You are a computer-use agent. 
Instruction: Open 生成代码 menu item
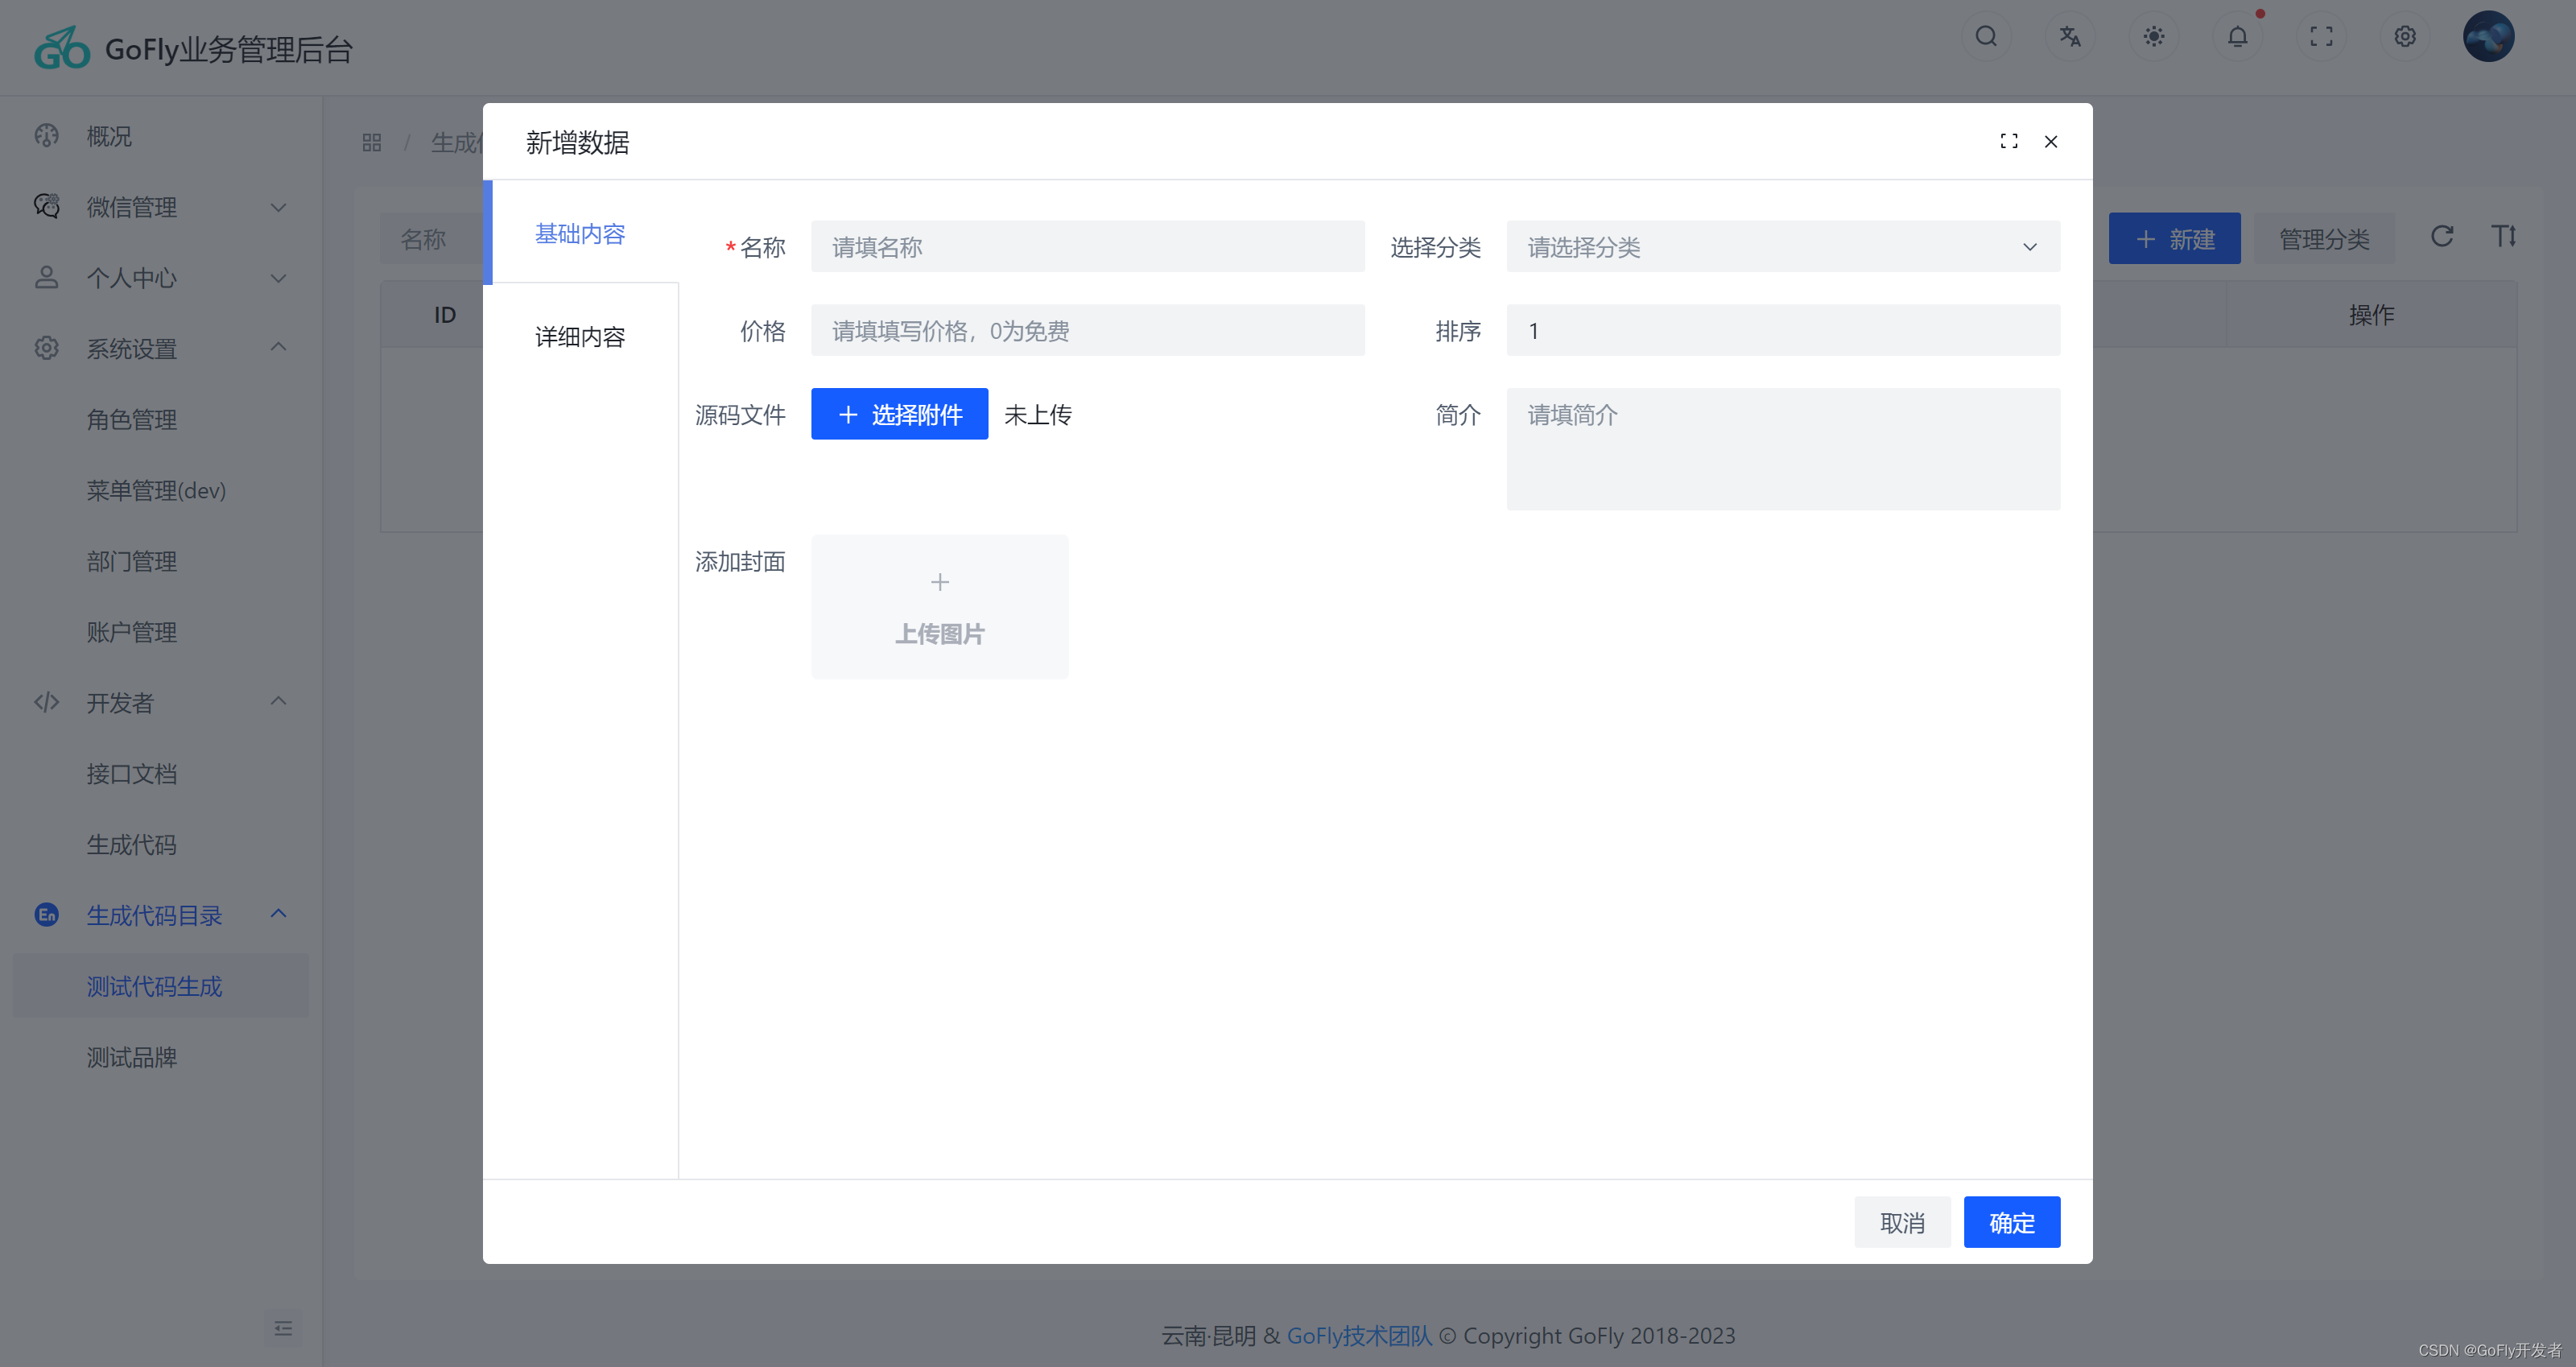[x=131, y=845]
